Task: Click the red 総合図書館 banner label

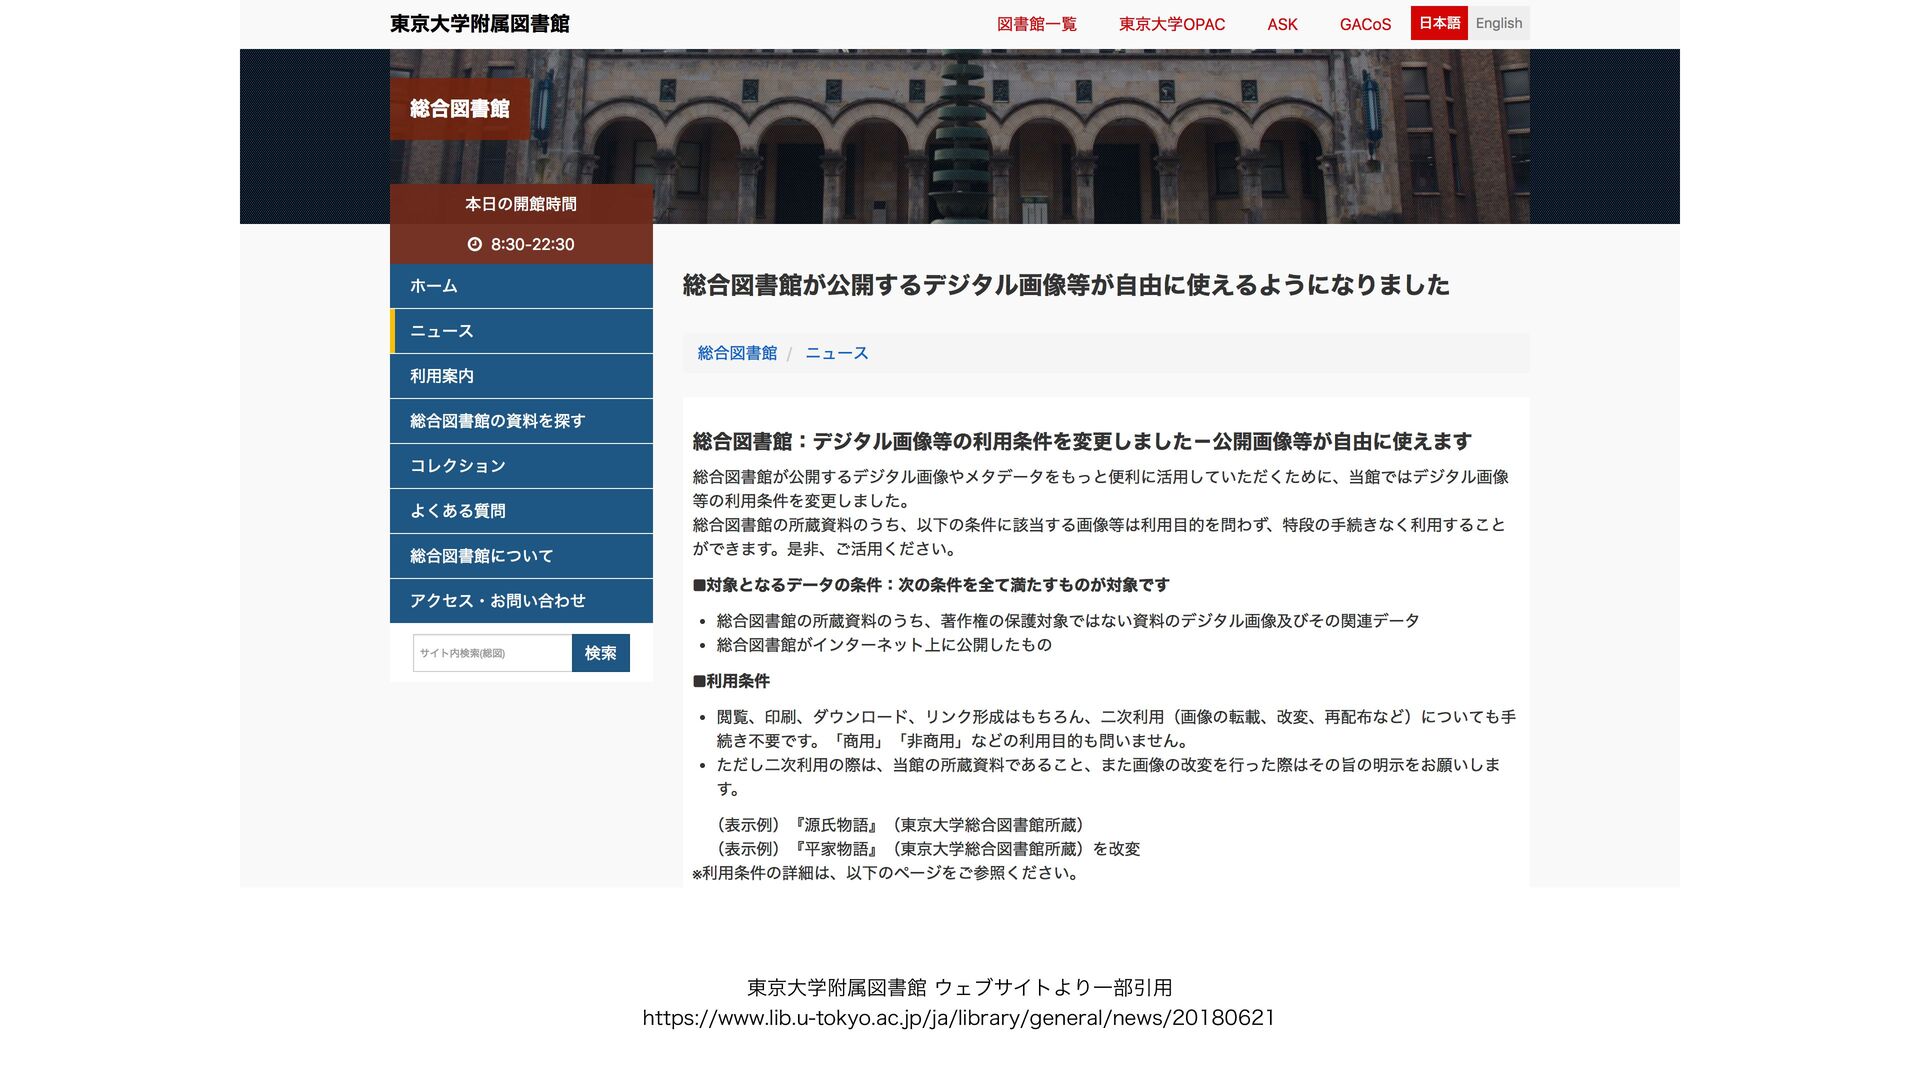Action: click(x=460, y=109)
